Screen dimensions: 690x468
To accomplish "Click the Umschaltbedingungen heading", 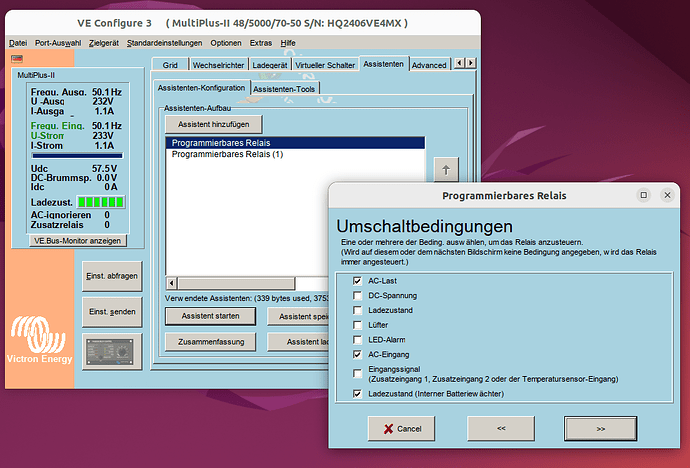I will (x=424, y=227).
